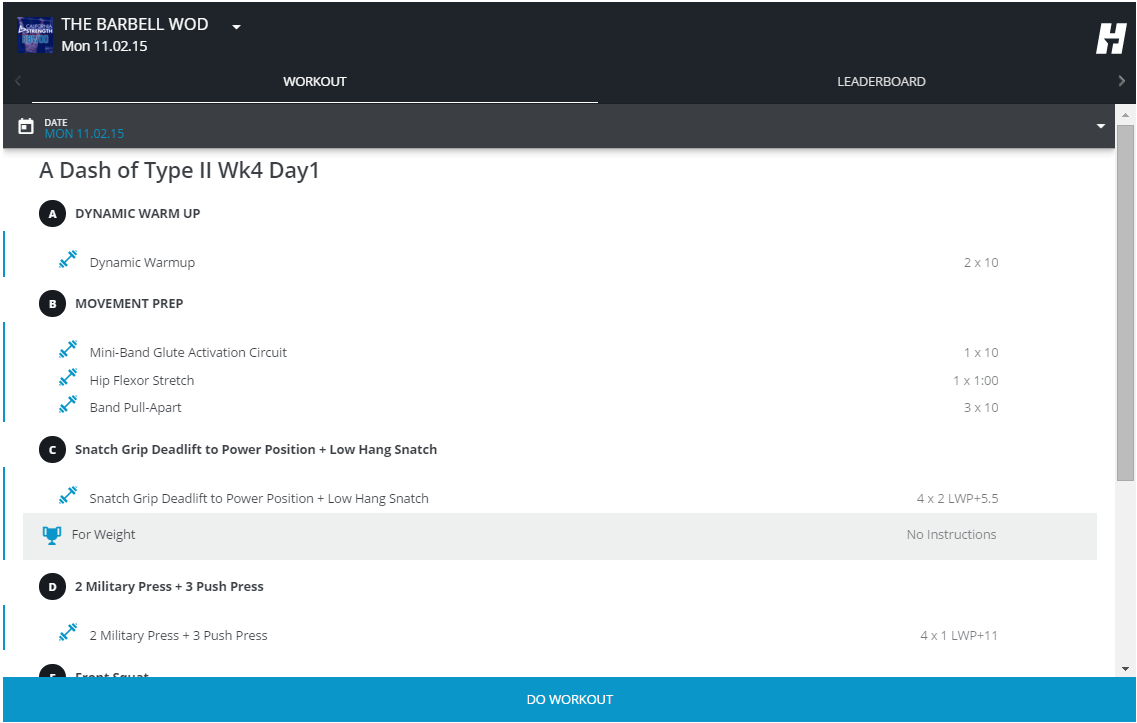Click the TrainHeroic H logo icon
The width and height of the screenshot is (1137, 723).
click(x=1110, y=38)
